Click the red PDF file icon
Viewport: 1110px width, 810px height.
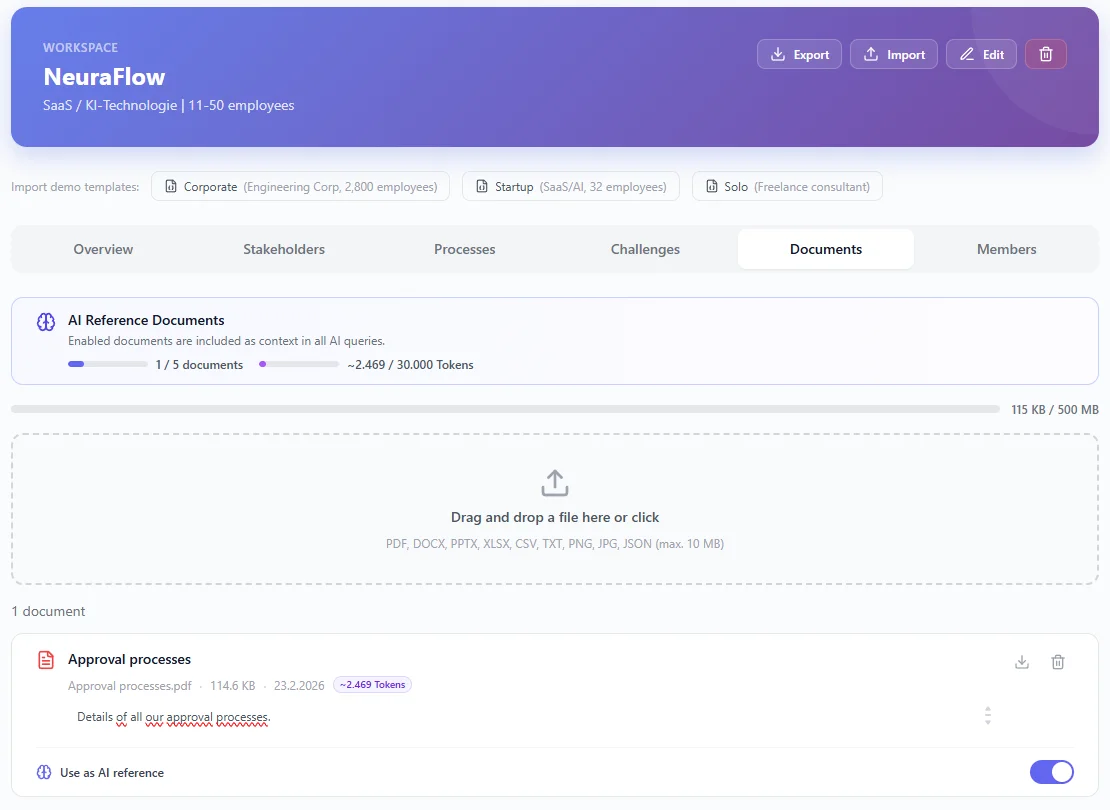tap(45, 660)
